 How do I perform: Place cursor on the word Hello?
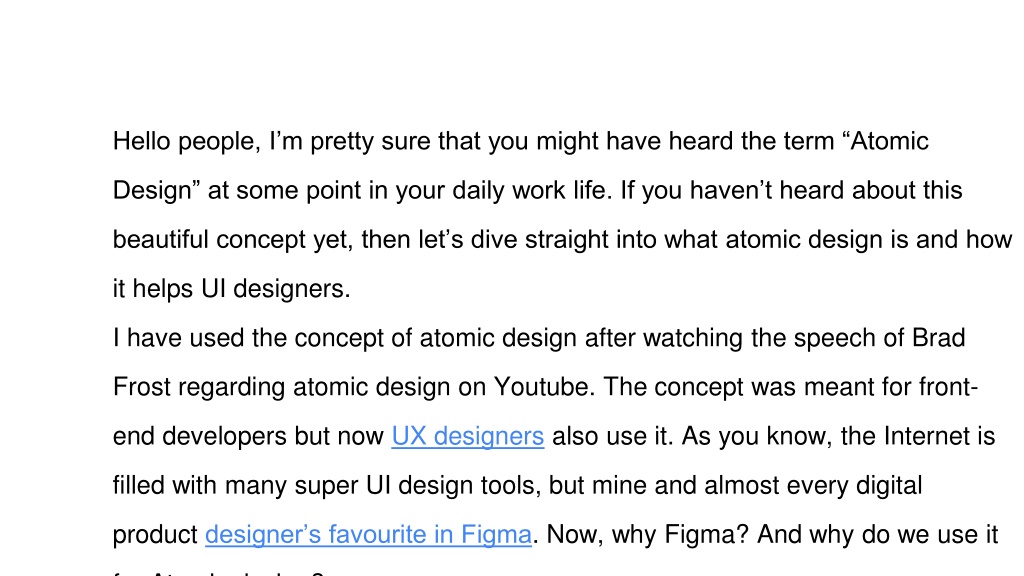tap(142, 141)
